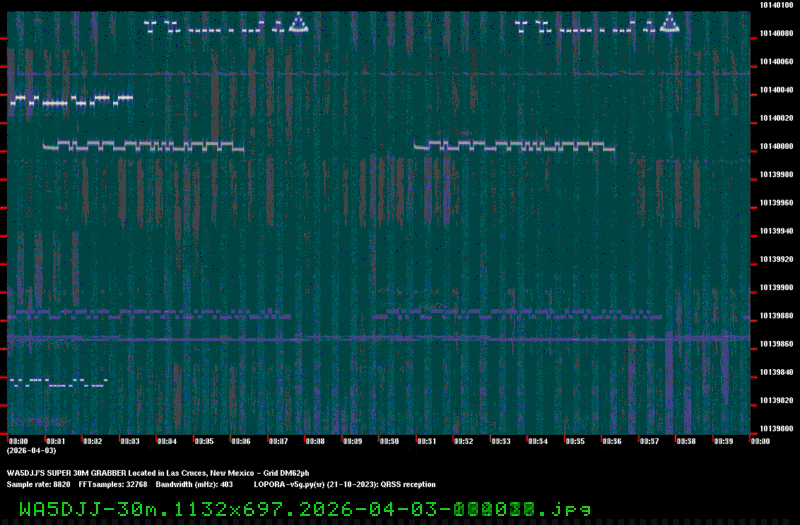Click the right triangle-shaped signal at top
The image size is (800, 525).
pyautogui.click(x=670, y=23)
